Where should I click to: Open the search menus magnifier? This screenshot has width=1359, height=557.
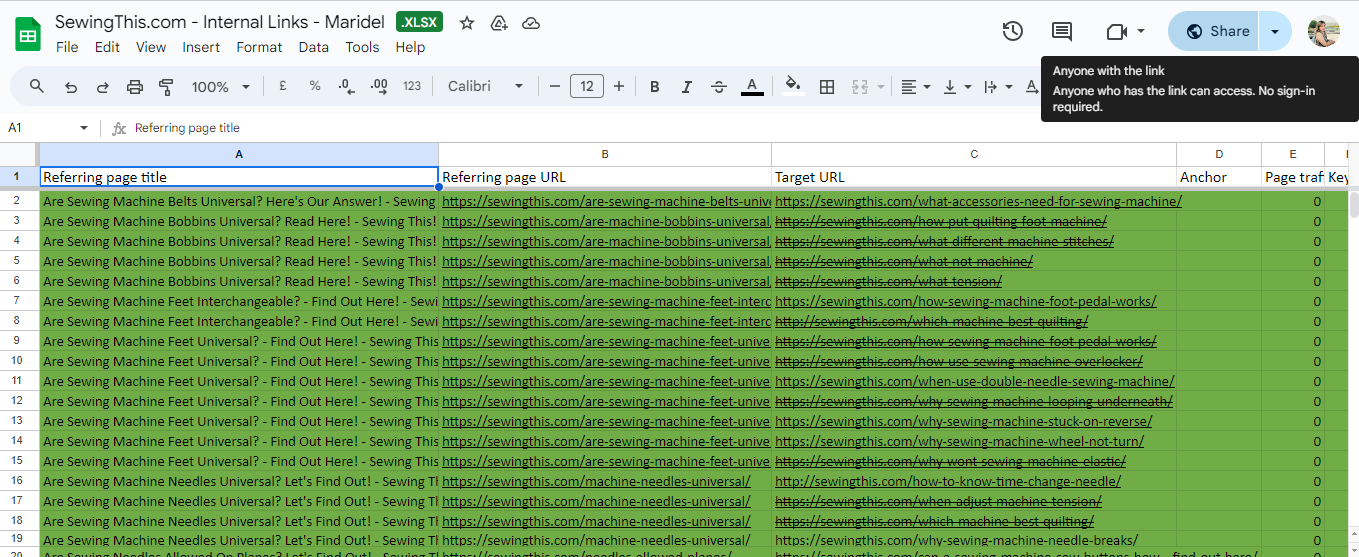point(37,87)
